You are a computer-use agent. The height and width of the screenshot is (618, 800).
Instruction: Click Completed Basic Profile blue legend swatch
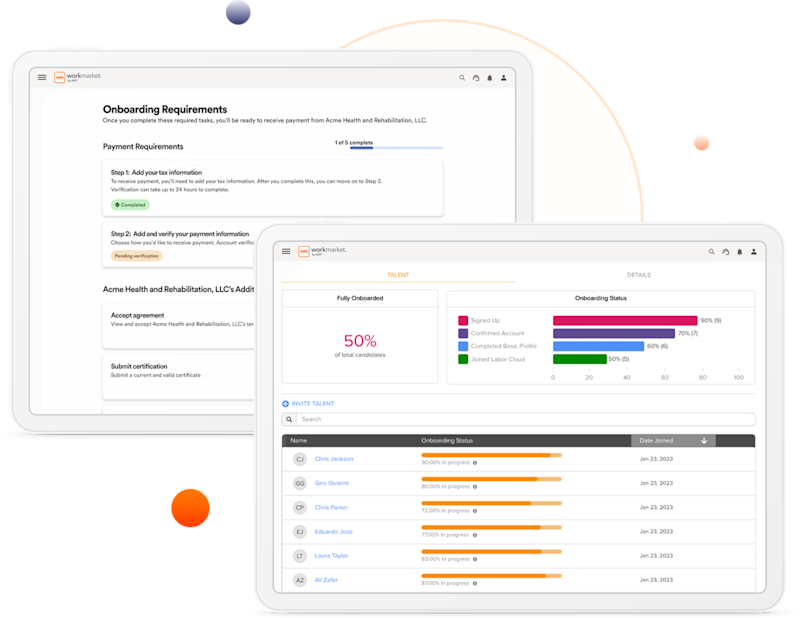(x=463, y=346)
